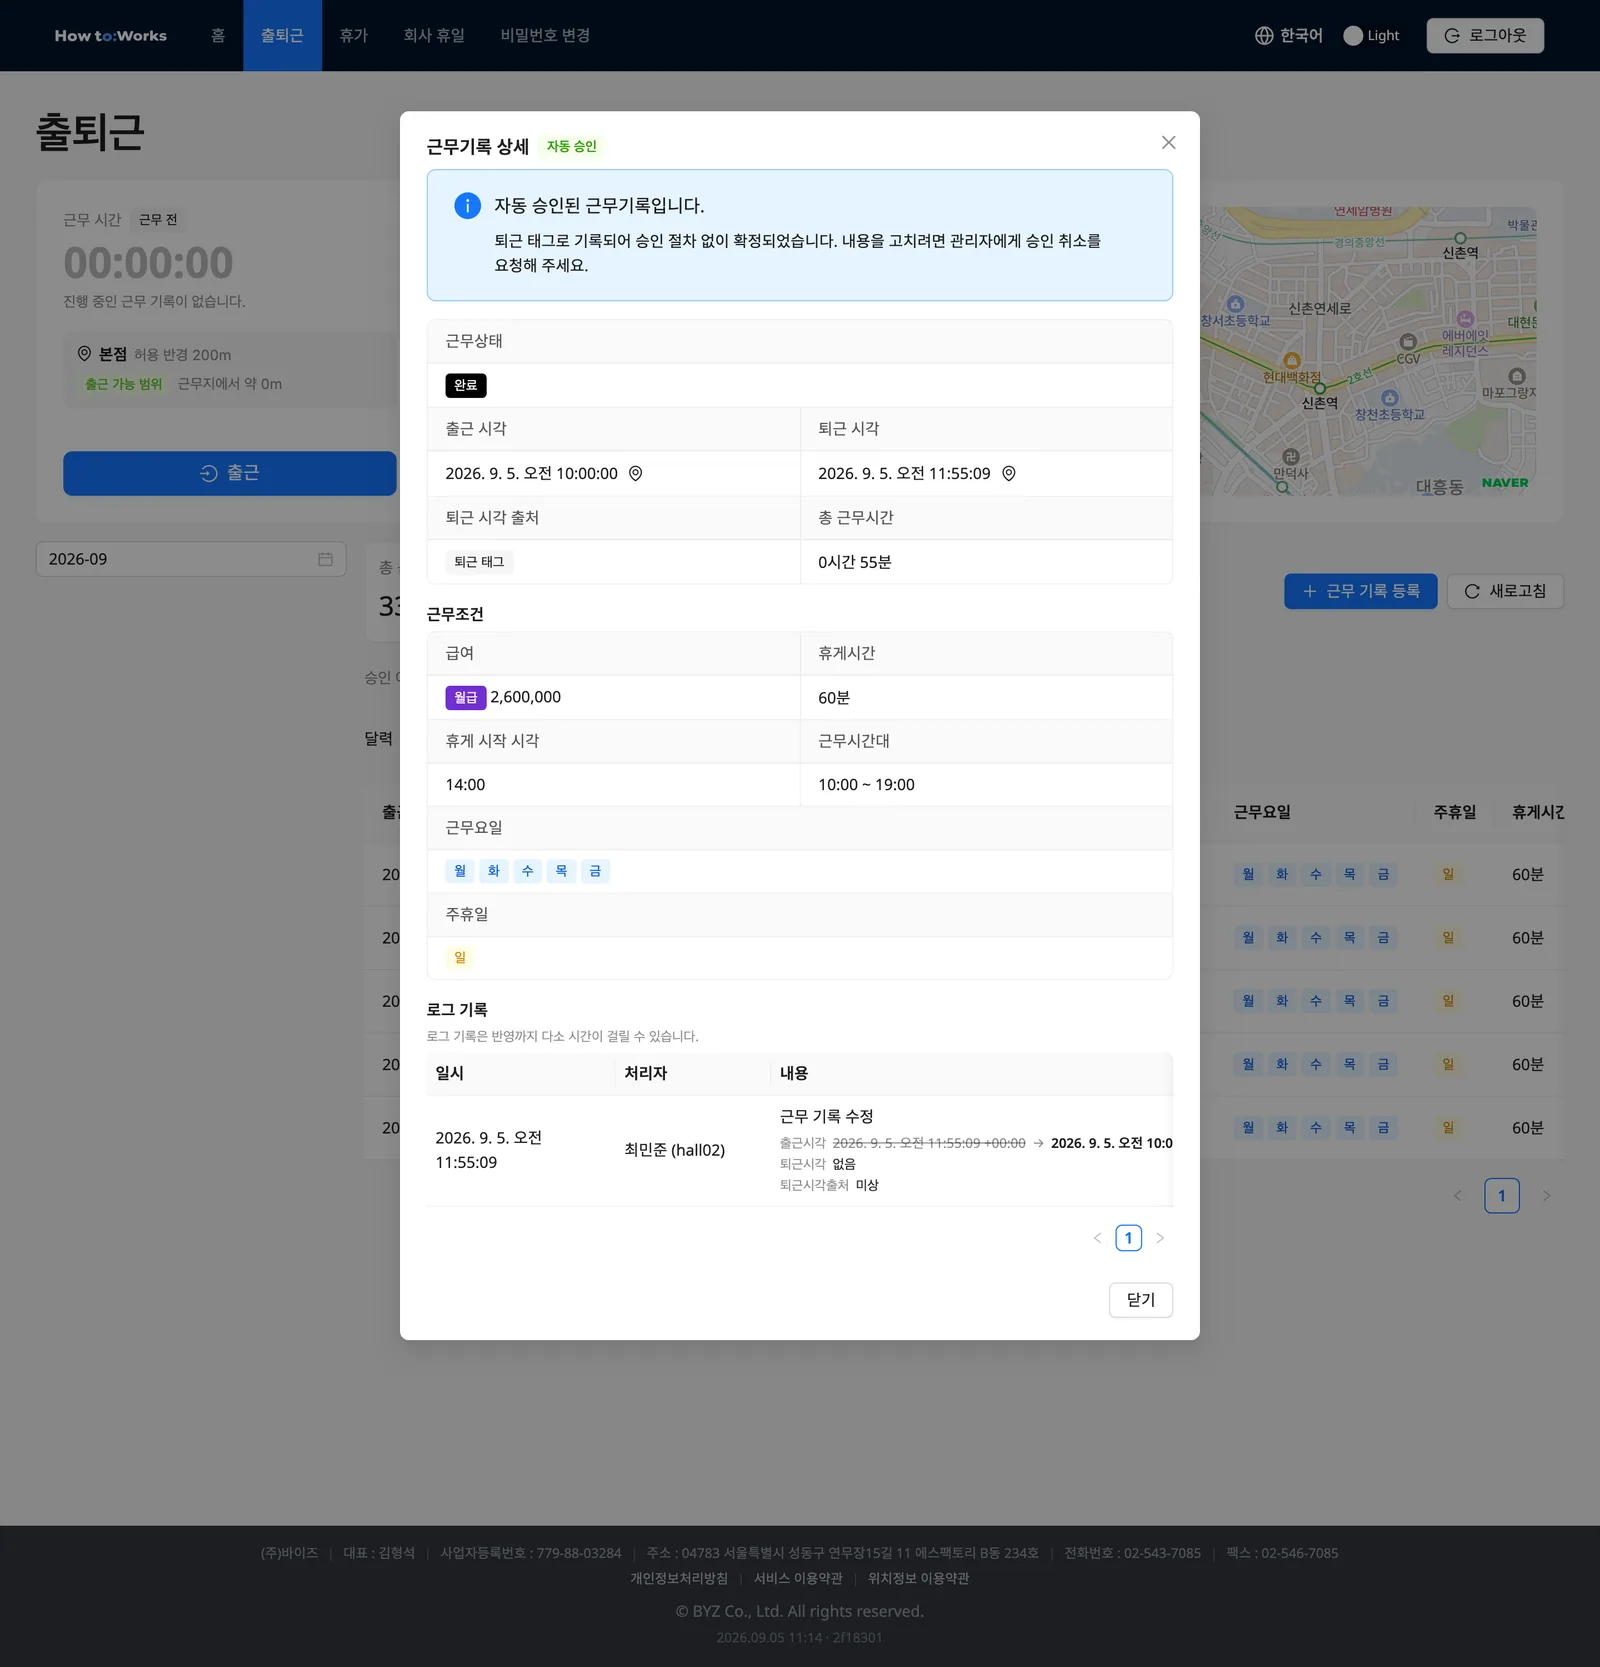Go to previous page in log pagination
The height and width of the screenshot is (1667, 1600).
click(1097, 1238)
